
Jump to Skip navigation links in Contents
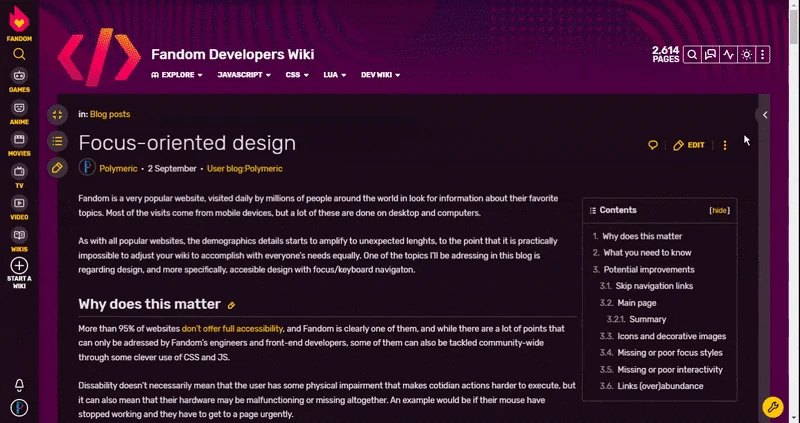tap(654, 286)
